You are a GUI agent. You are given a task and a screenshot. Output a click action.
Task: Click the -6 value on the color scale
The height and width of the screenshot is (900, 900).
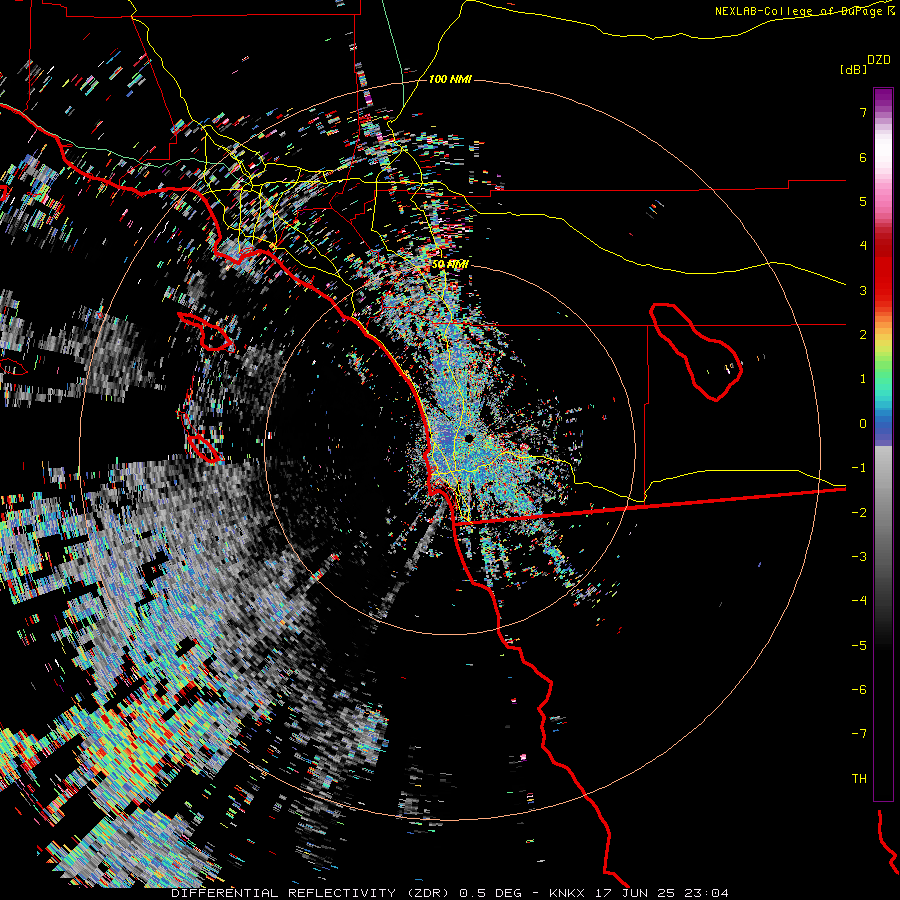click(859, 690)
